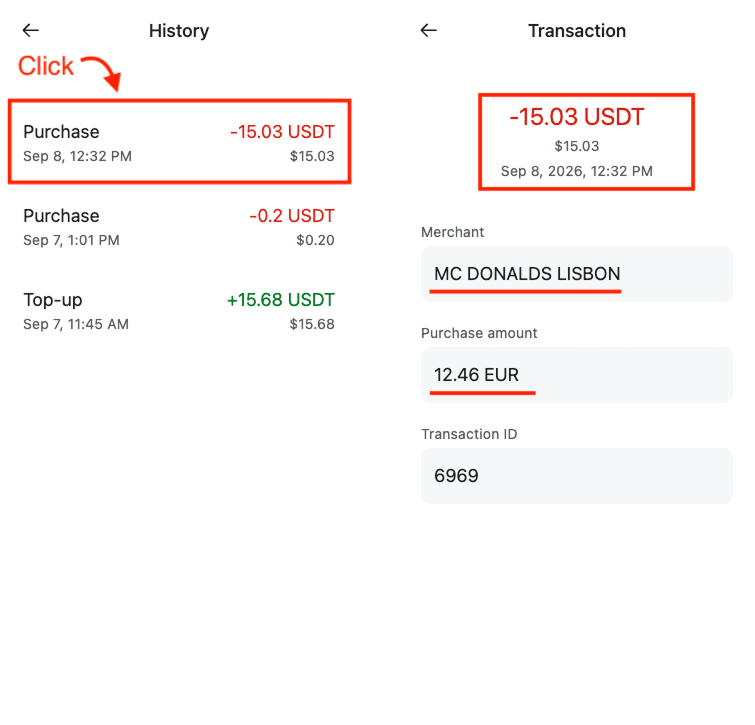Open the Top-up transaction of +15.68 USDT
This screenshot has height=725, width=755.
pyautogui.click(x=179, y=311)
